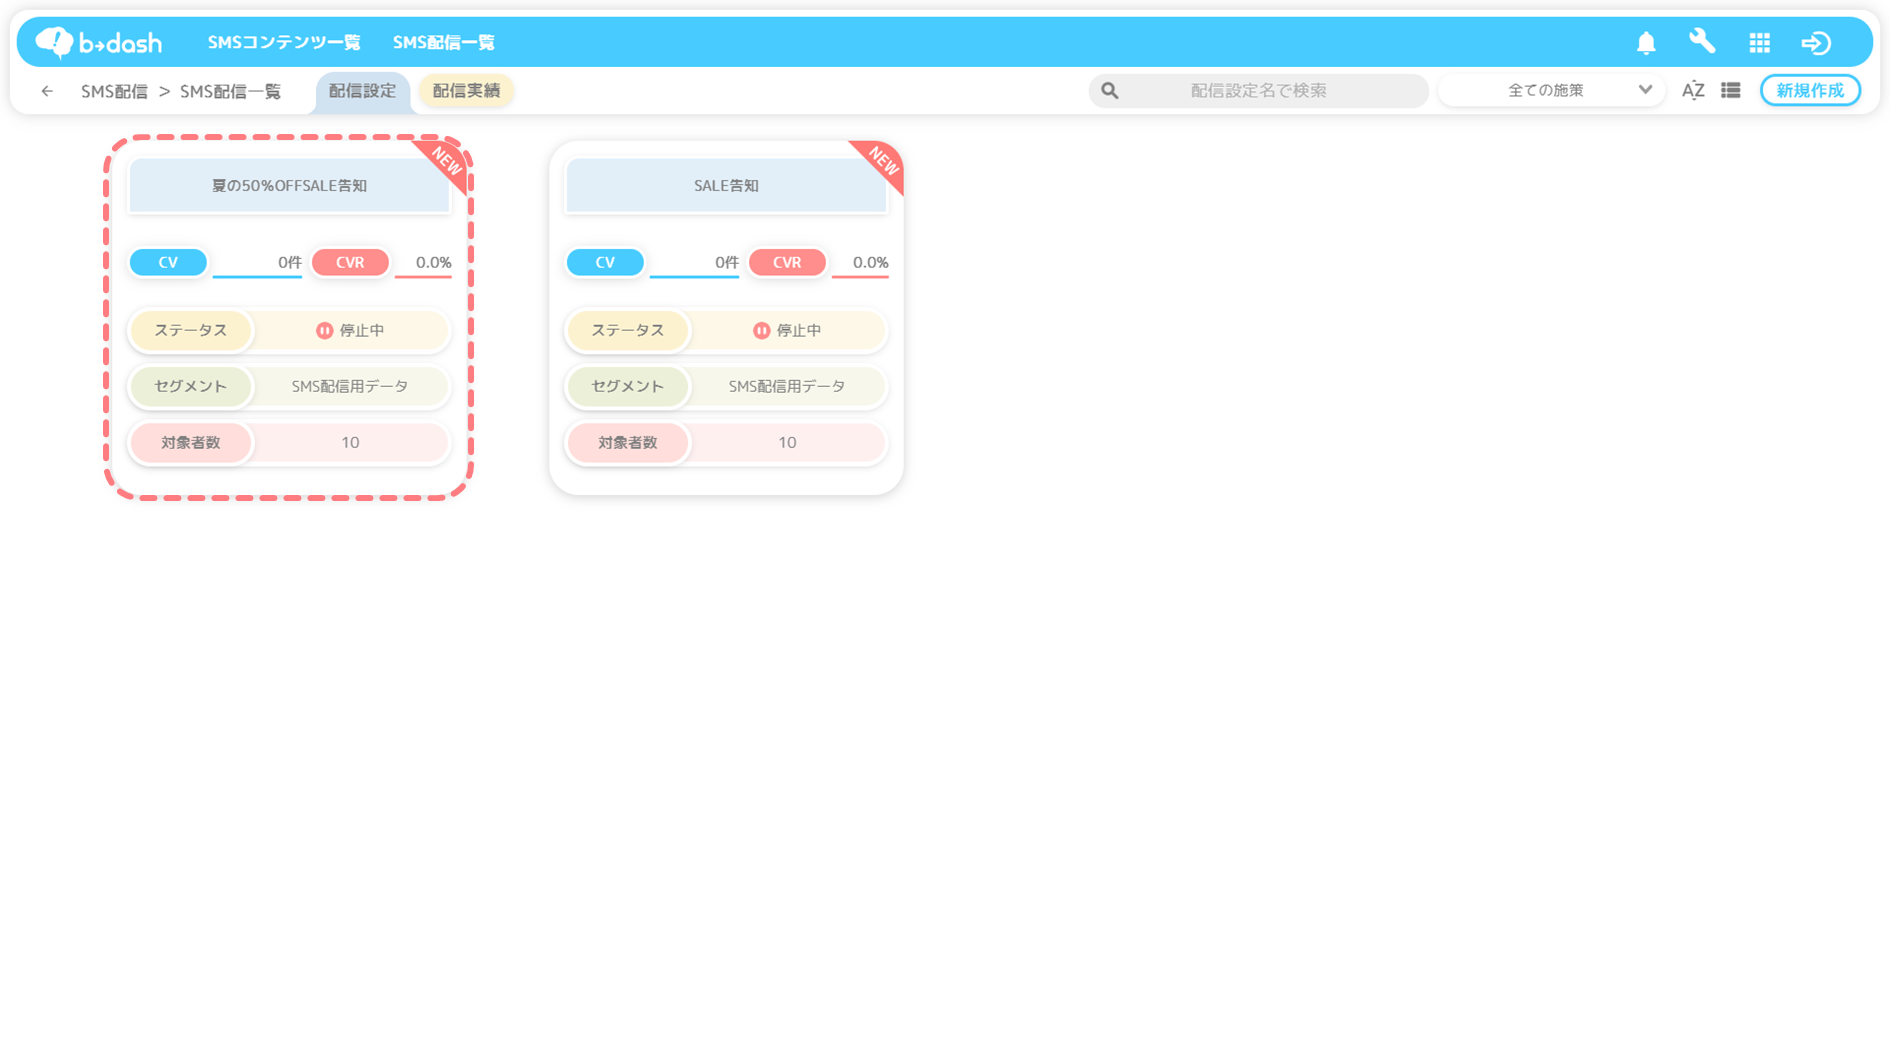Screen dimensions: 1890x1063
Task: Click SMS配信用データ on SALE告知 card
Action: coord(787,386)
